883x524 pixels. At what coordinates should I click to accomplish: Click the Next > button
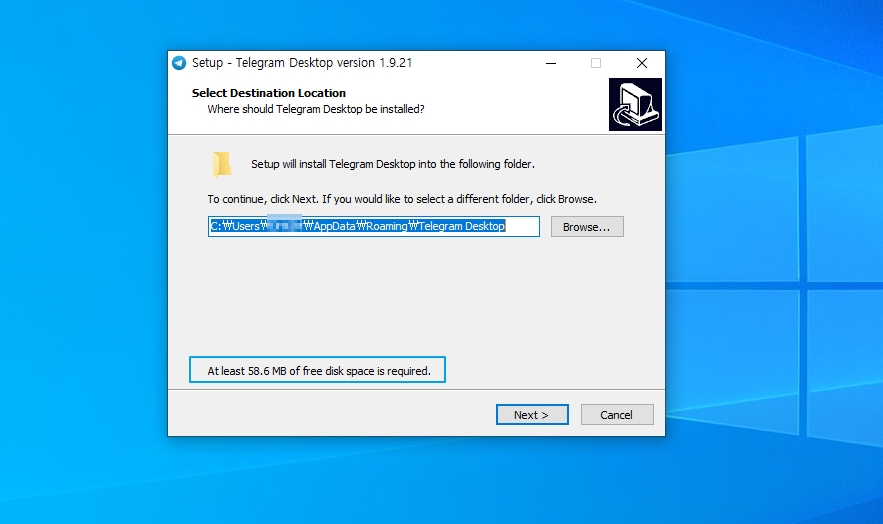tap(532, 415)
